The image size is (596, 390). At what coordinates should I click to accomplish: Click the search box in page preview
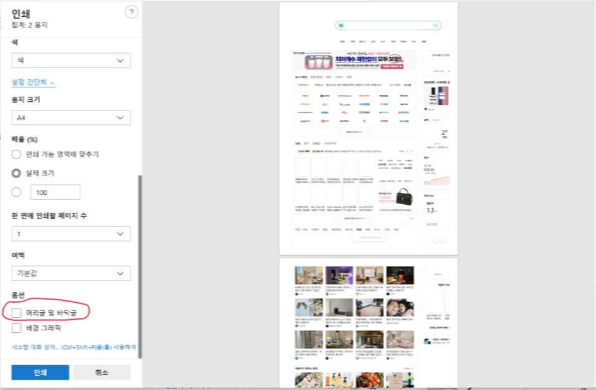(x=388, y=25)
